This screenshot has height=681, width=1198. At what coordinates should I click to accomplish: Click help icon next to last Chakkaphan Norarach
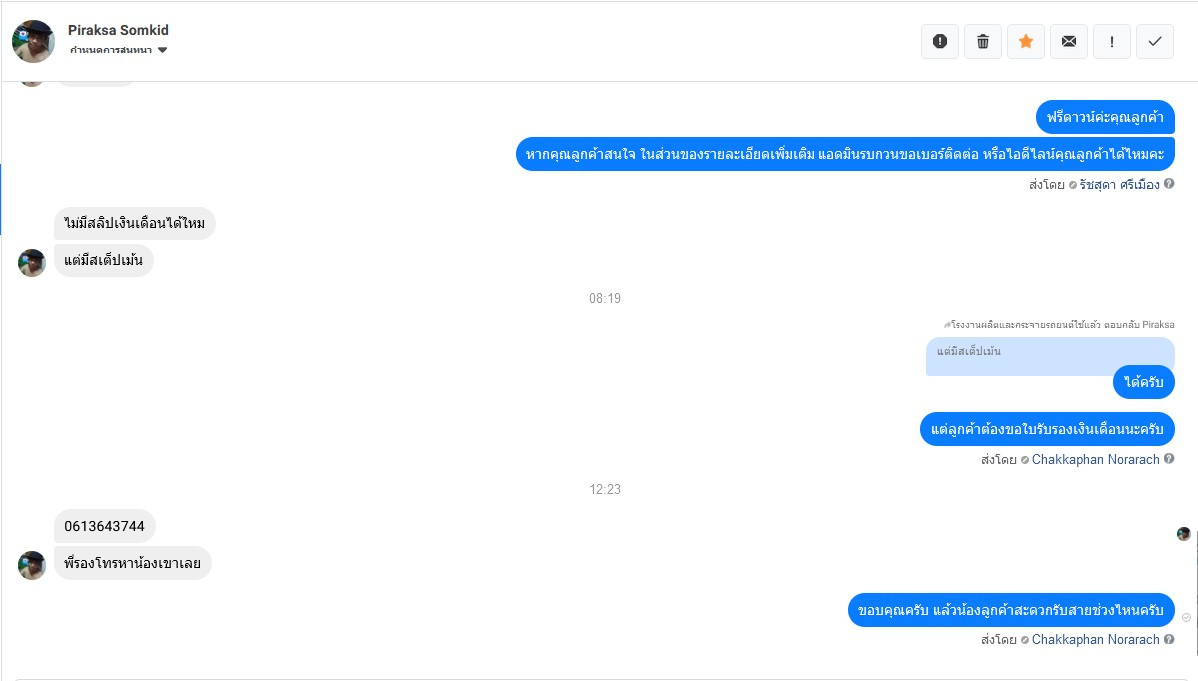pyautogui.click(x=1169, y=639)
